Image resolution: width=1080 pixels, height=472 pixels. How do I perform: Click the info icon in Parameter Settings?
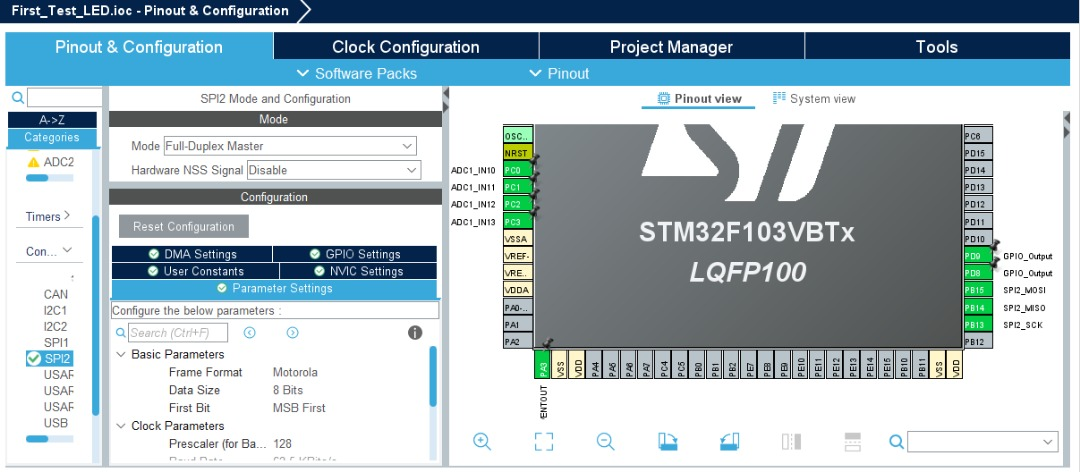click(415, 333)
